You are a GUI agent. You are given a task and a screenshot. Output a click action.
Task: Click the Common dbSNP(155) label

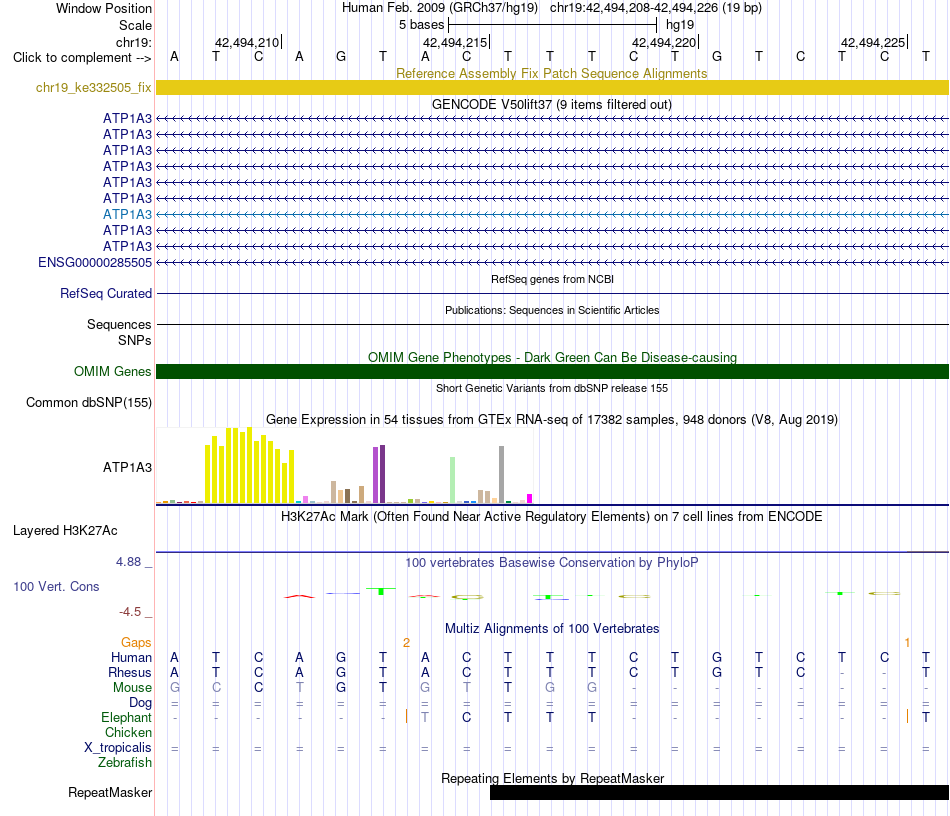pyautogui.click(x=89, y=402)
